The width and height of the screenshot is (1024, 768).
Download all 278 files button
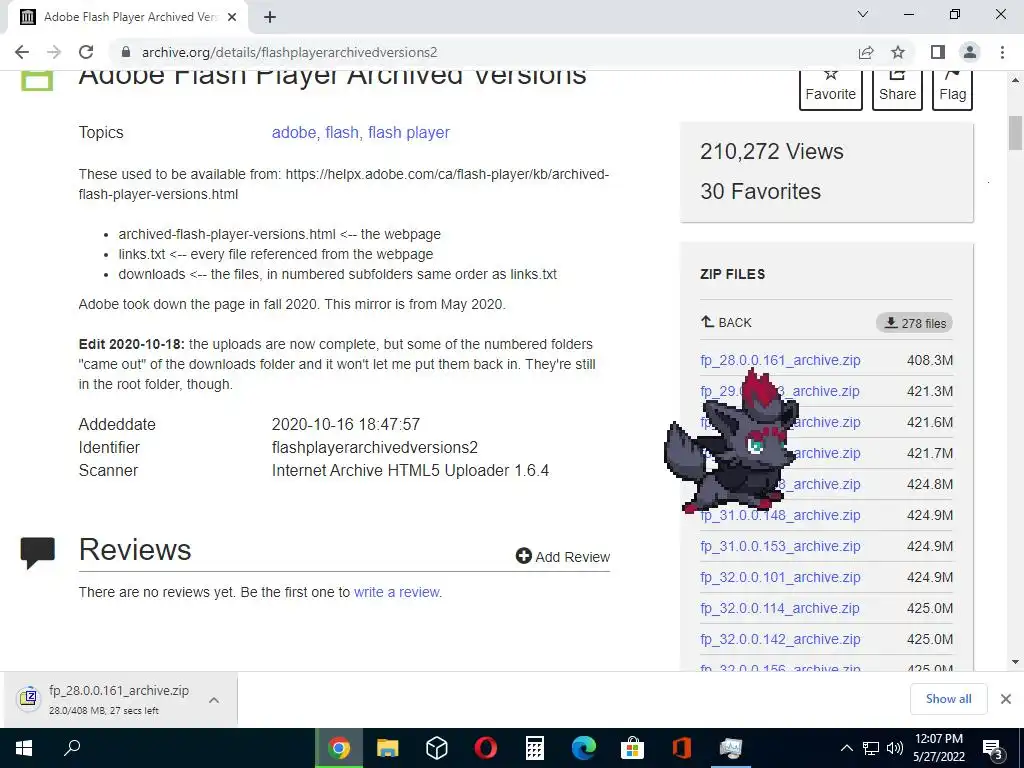914,323
